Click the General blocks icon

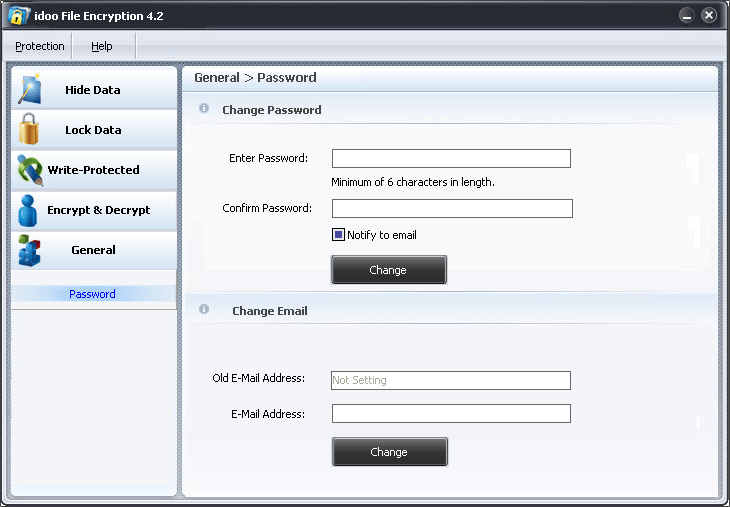(29, 250)
